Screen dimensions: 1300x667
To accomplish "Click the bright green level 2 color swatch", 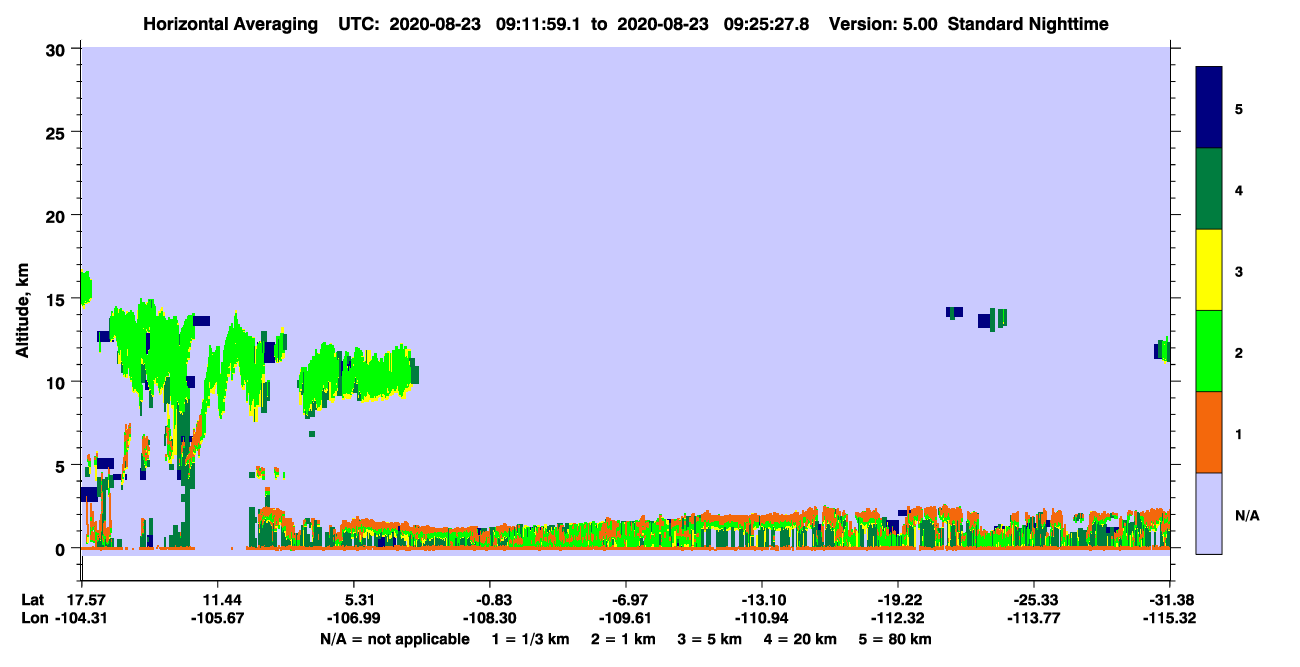I will [1209, 351].
